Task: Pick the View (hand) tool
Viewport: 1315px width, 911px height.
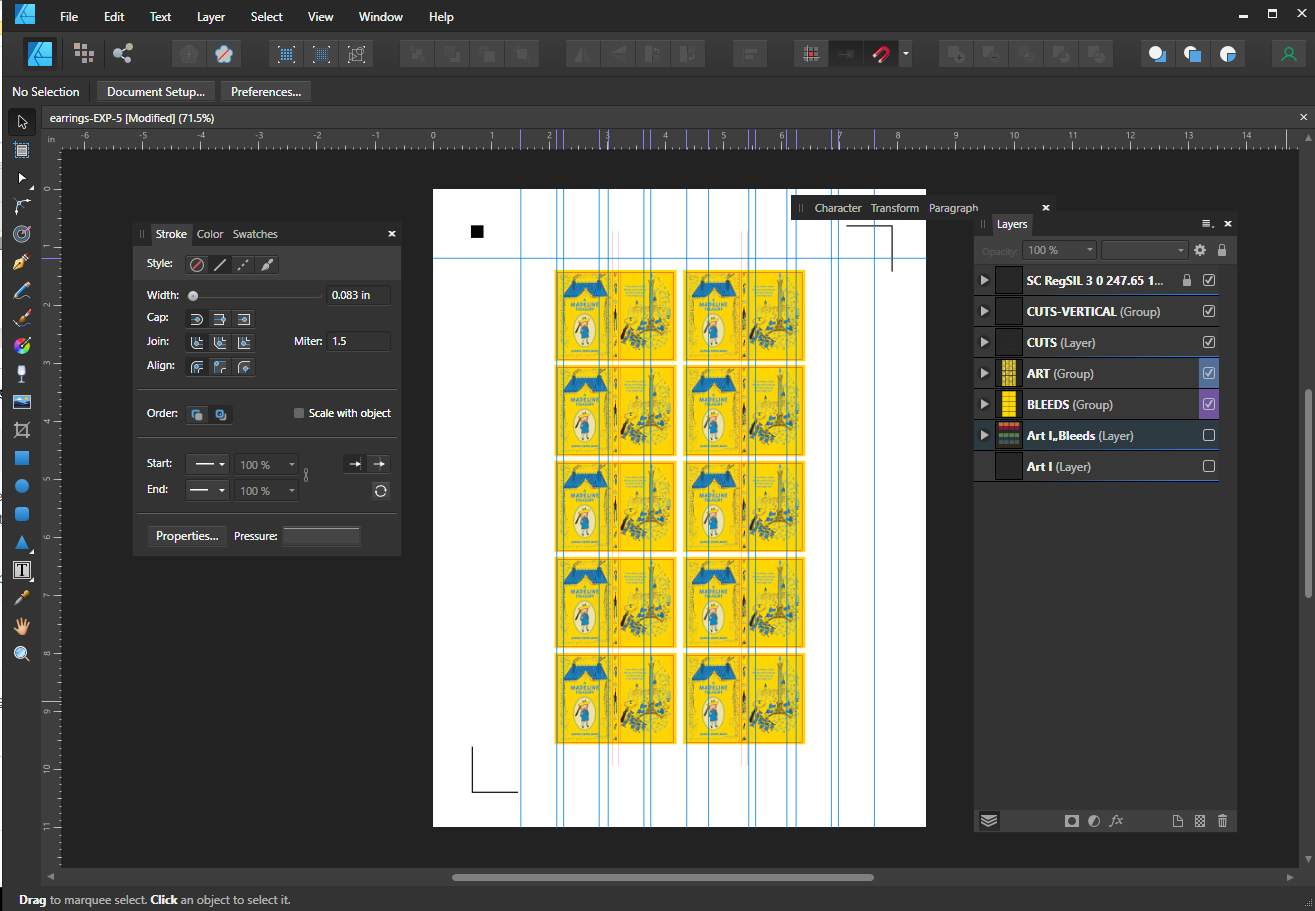Action: coord(21,626)
